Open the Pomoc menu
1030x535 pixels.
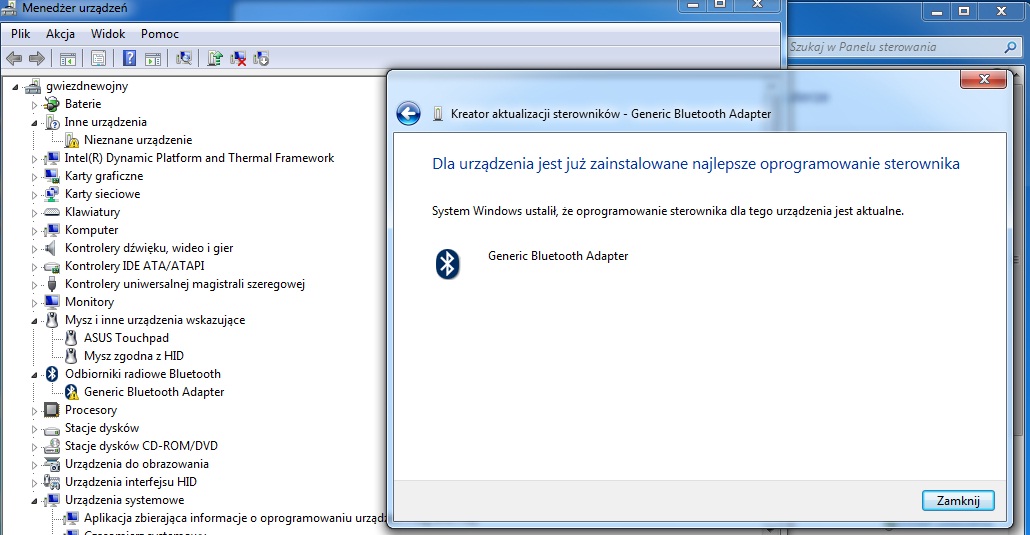(160, 34)
